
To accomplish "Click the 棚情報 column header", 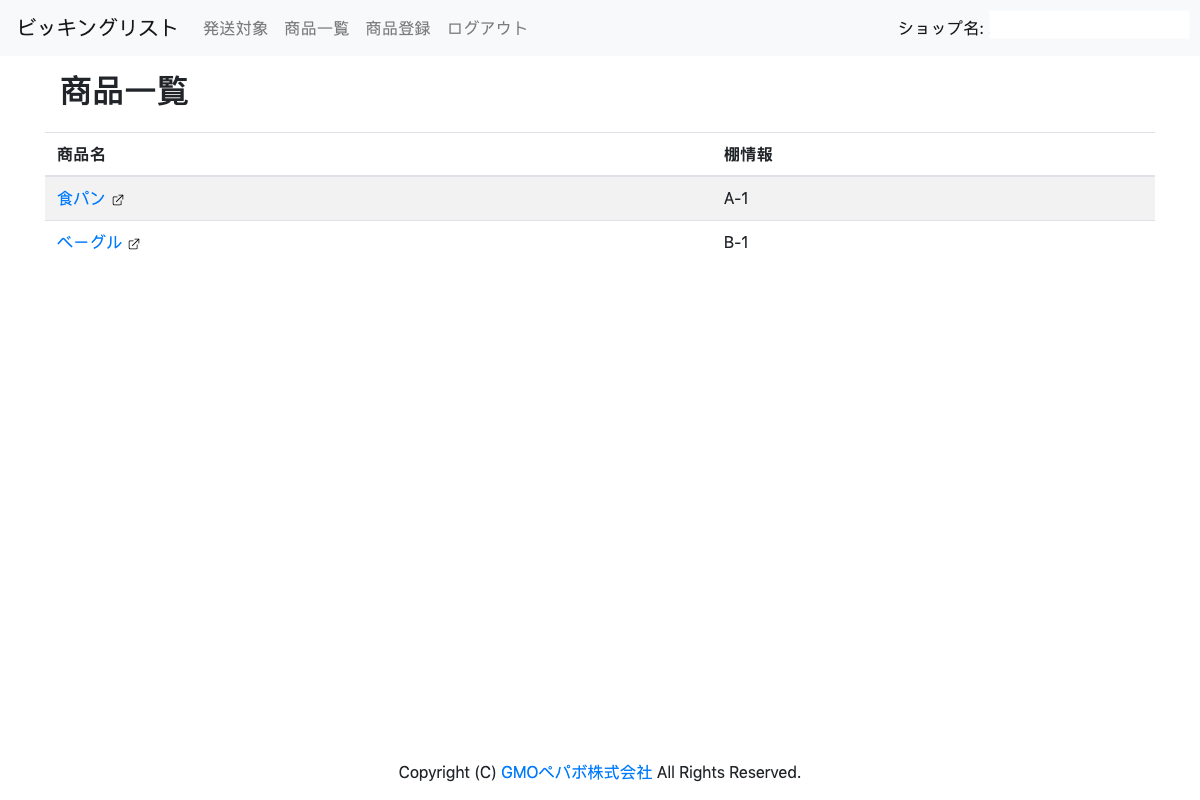I will pos(748,155).
